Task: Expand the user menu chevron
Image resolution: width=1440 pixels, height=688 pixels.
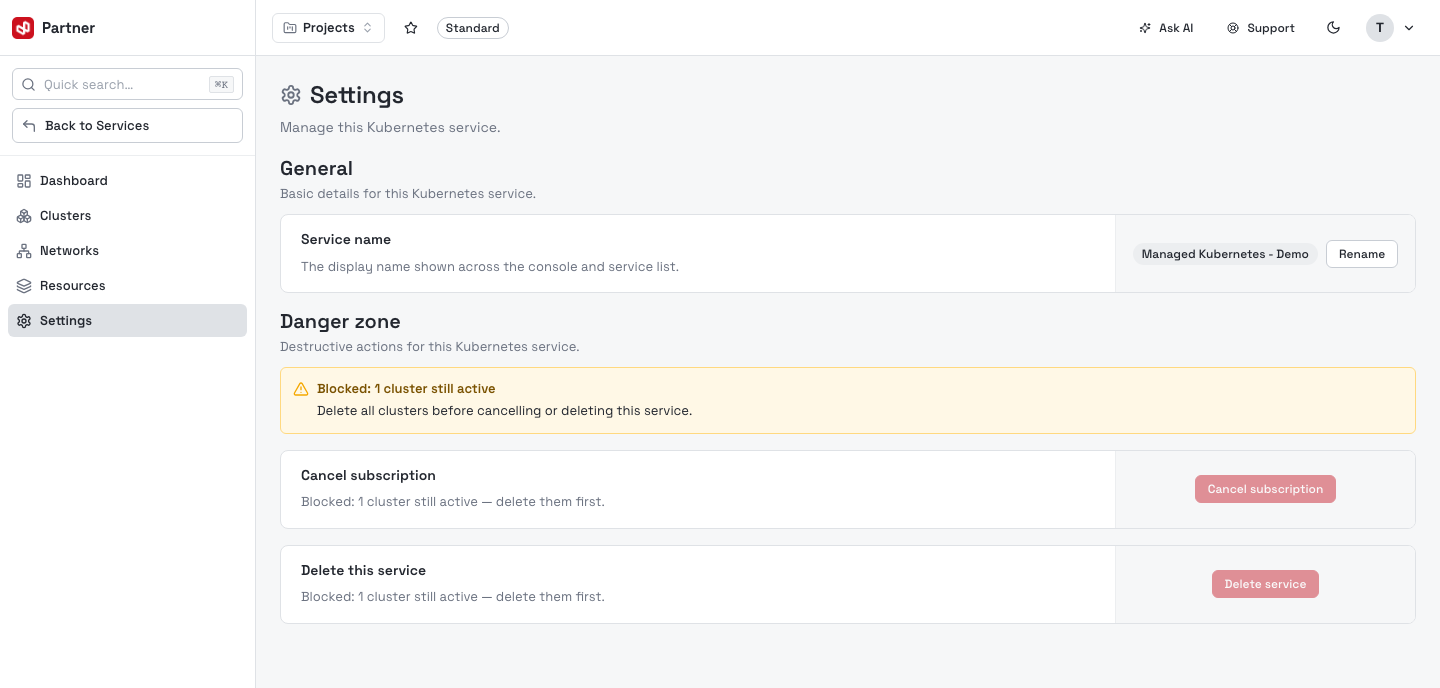Action: (x=1409, y=28)
